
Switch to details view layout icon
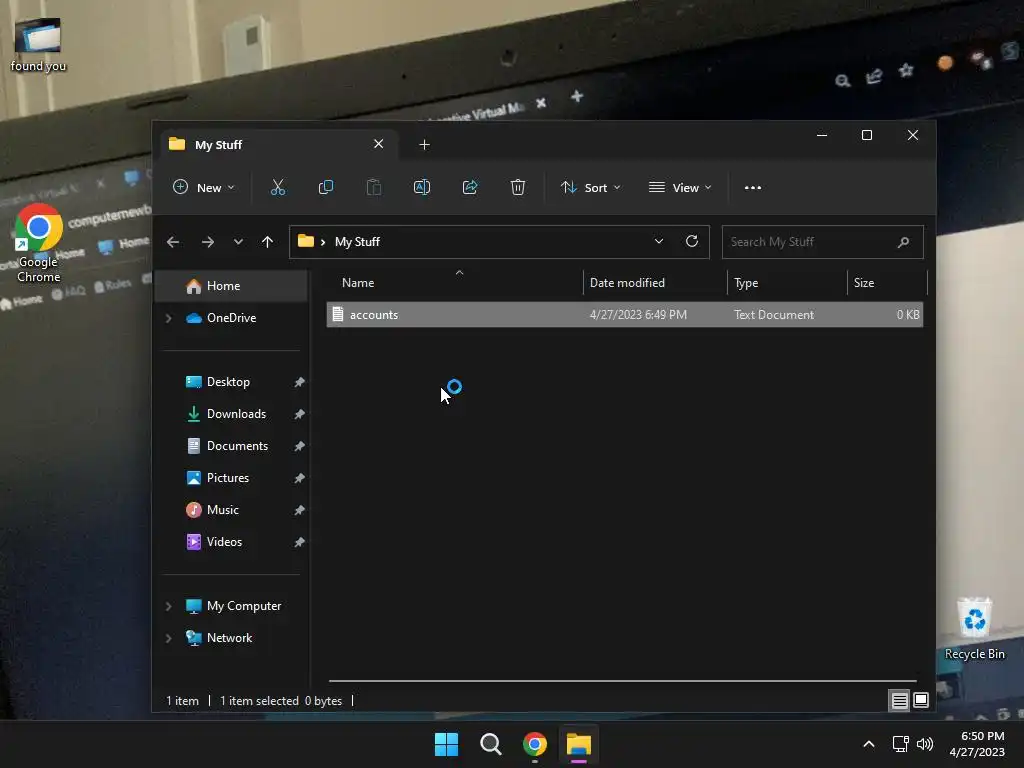tap(899, 701)
